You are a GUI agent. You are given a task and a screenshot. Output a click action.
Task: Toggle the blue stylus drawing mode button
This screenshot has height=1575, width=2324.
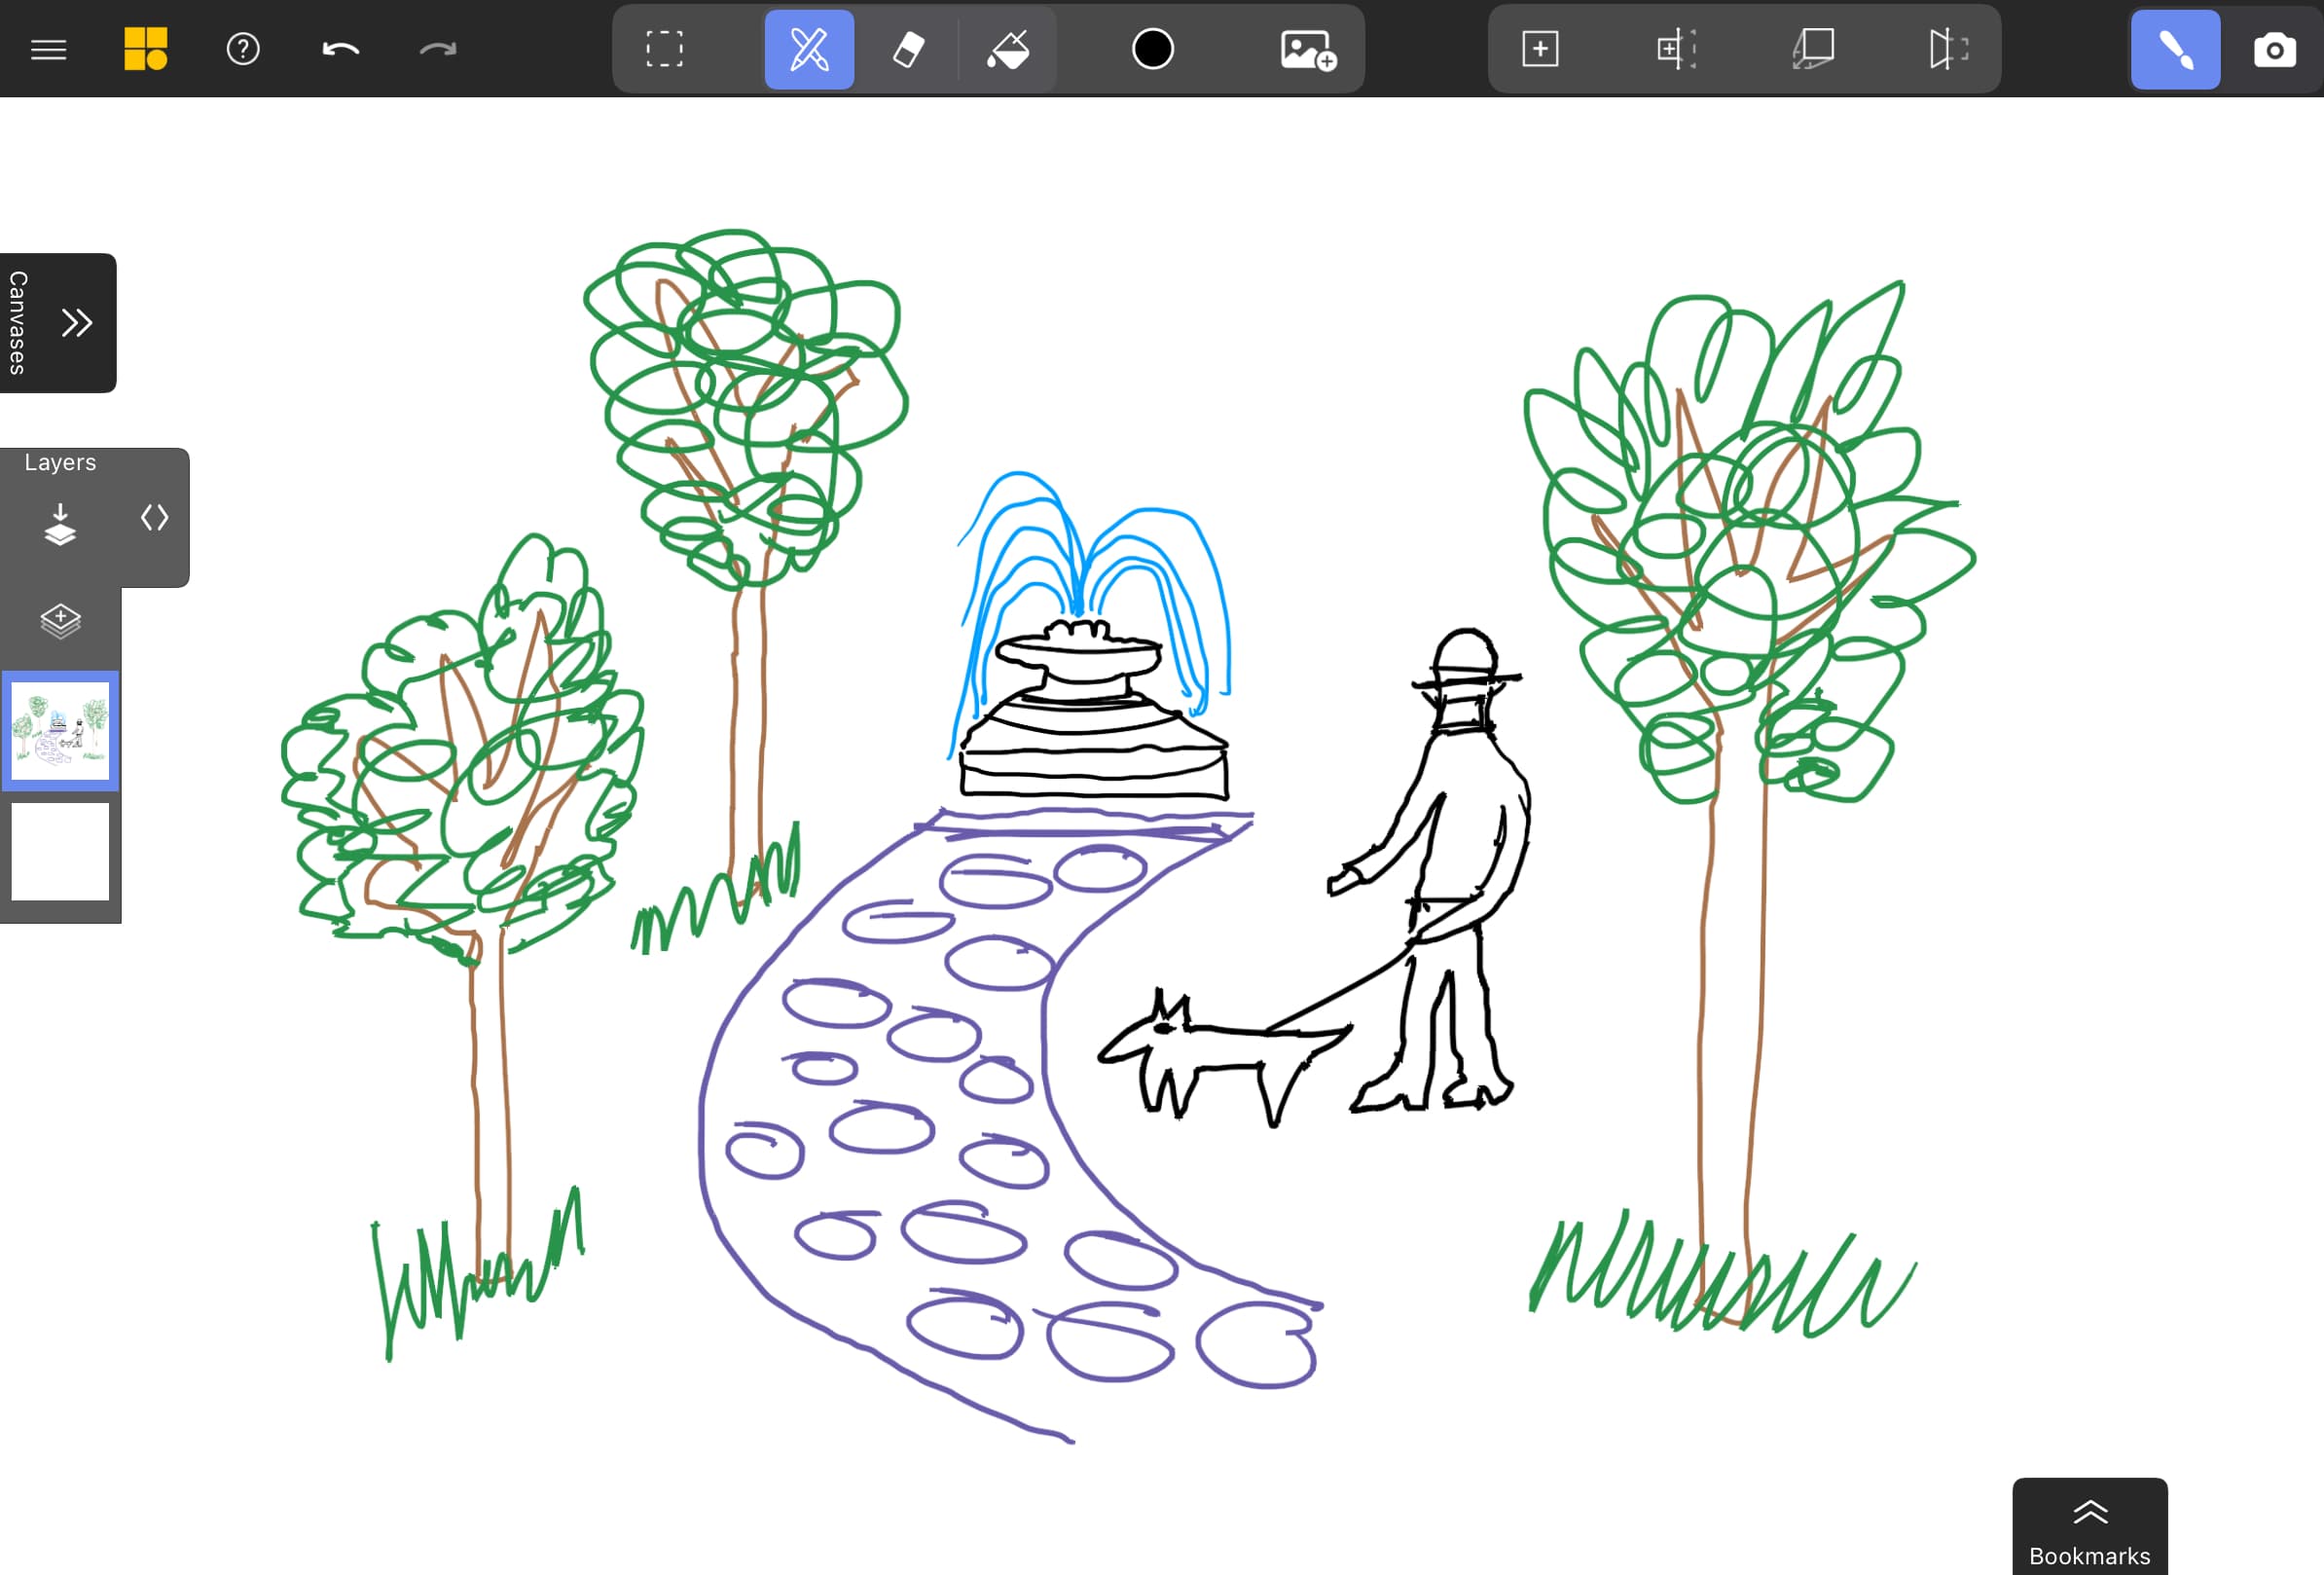tap(2175, 49)
